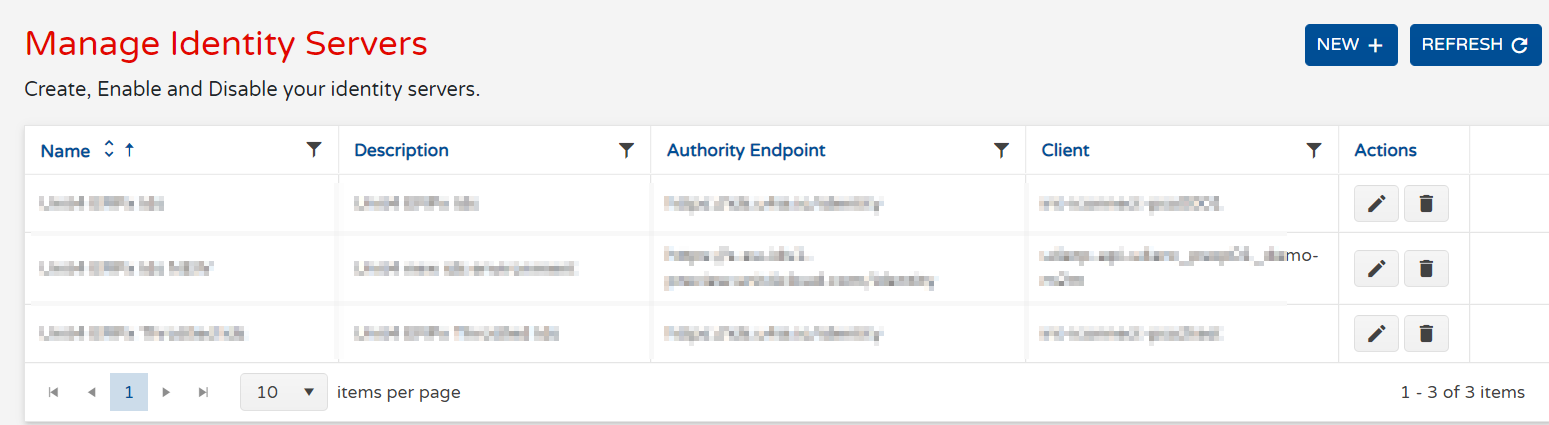Select page 1 in the pager
Screen dimensions: 1549x425
(x=129, y=392)
